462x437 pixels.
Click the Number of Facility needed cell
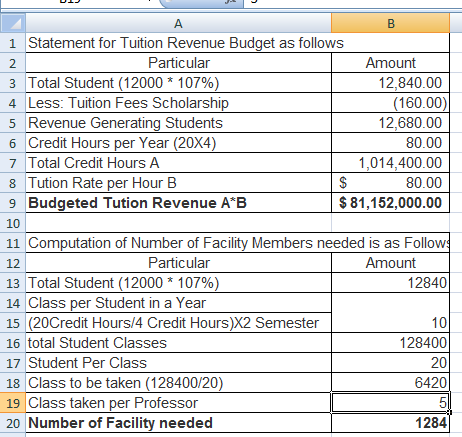(178, 423)
